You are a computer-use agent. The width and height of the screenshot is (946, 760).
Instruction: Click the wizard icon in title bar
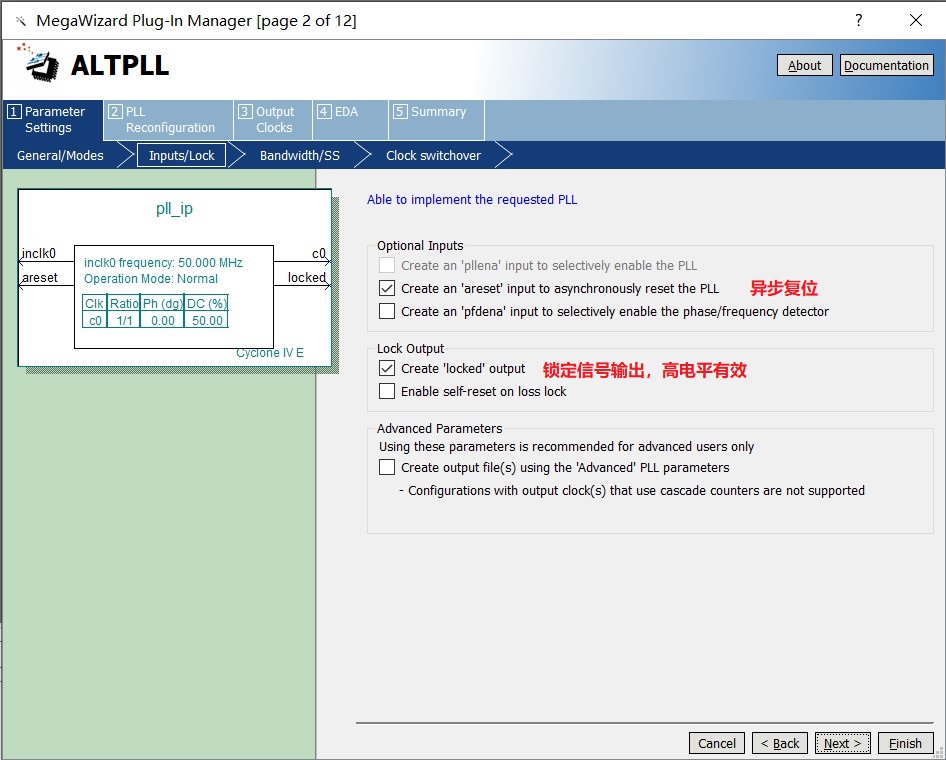(x=21, y=21)
